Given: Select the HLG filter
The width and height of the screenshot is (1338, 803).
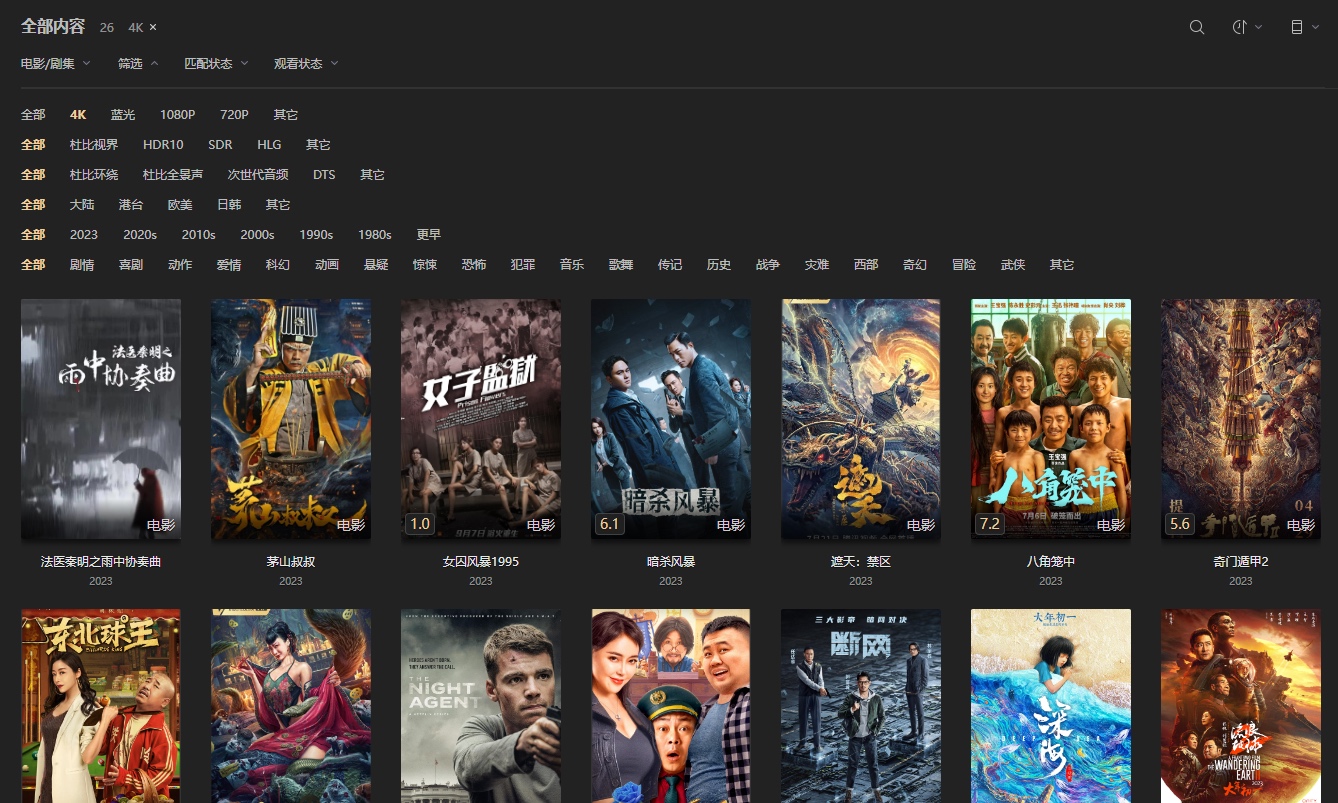Looking at the screenshot, I should point(269,145).
